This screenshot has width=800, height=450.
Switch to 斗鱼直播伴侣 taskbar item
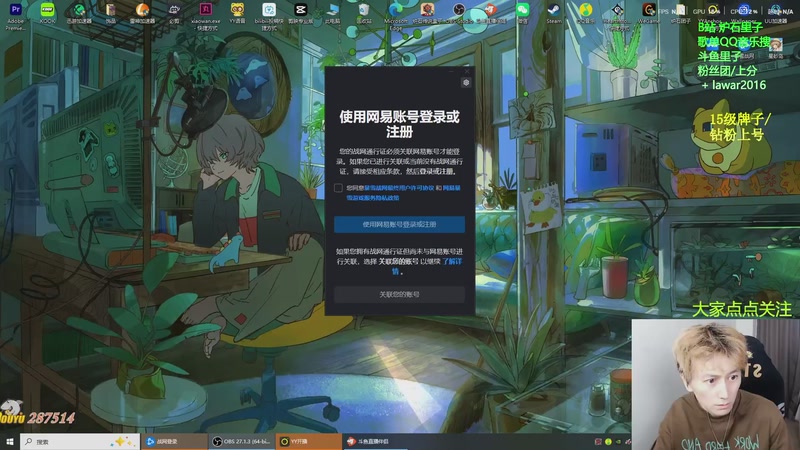(375, 441)
